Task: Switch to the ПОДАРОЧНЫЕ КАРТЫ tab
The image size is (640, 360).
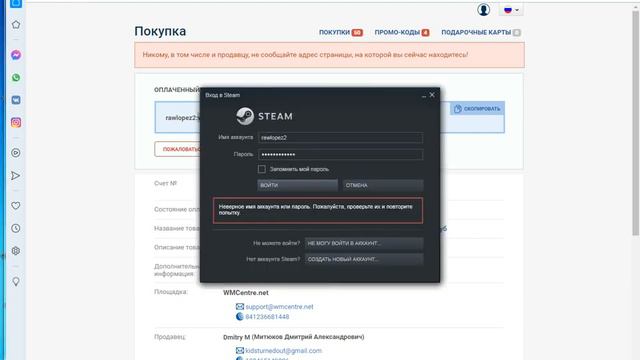Action: (481, 32)
